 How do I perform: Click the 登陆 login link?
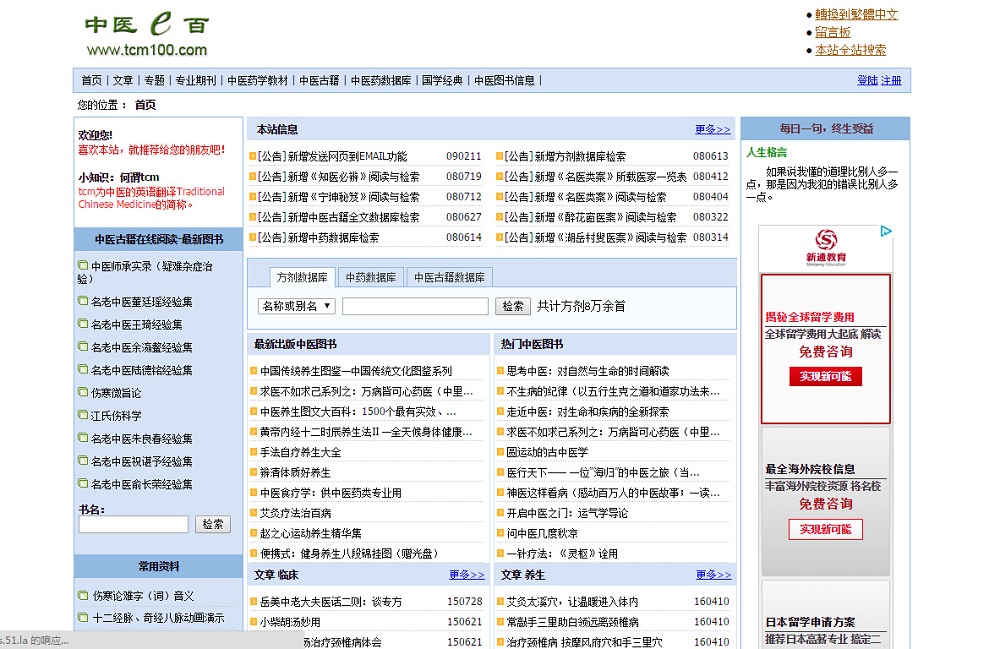(x=867, y=80)
